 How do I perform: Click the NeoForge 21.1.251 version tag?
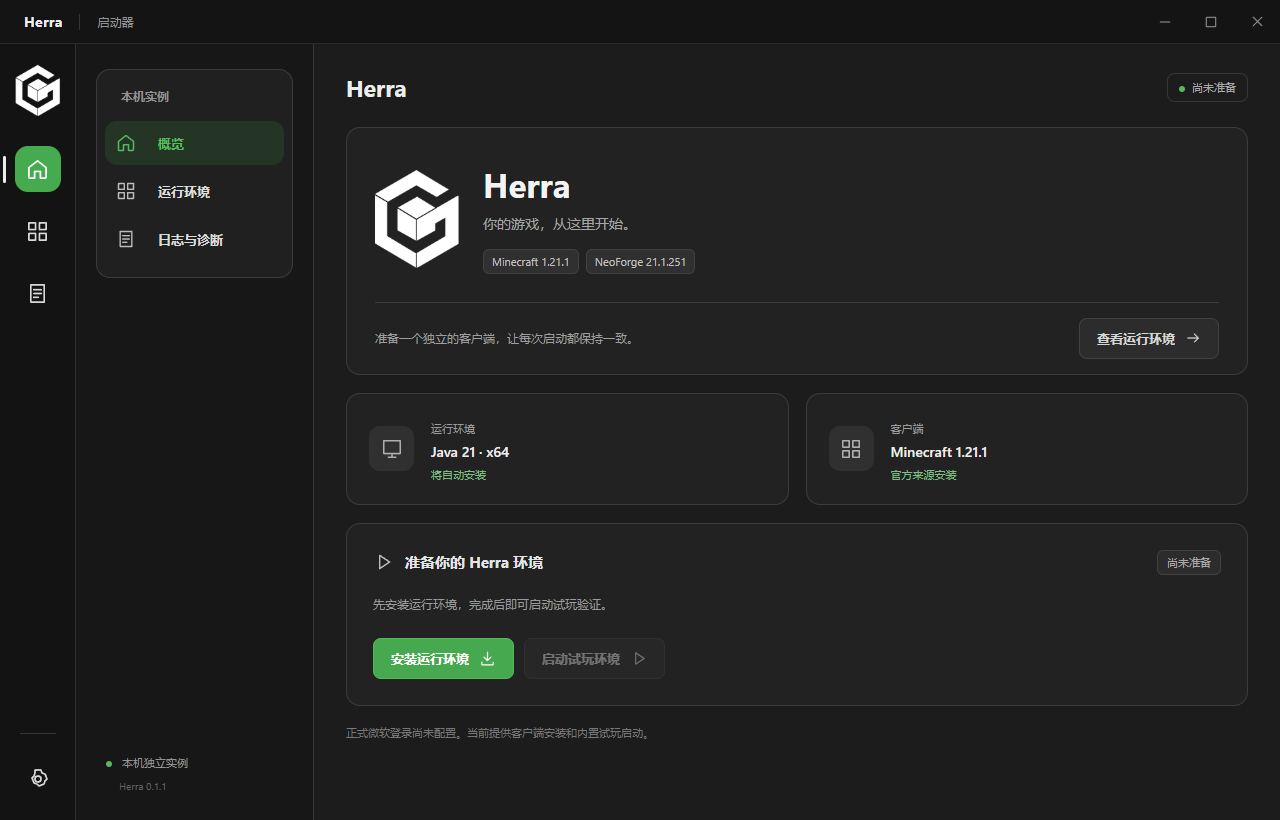[x=640, y=262]
